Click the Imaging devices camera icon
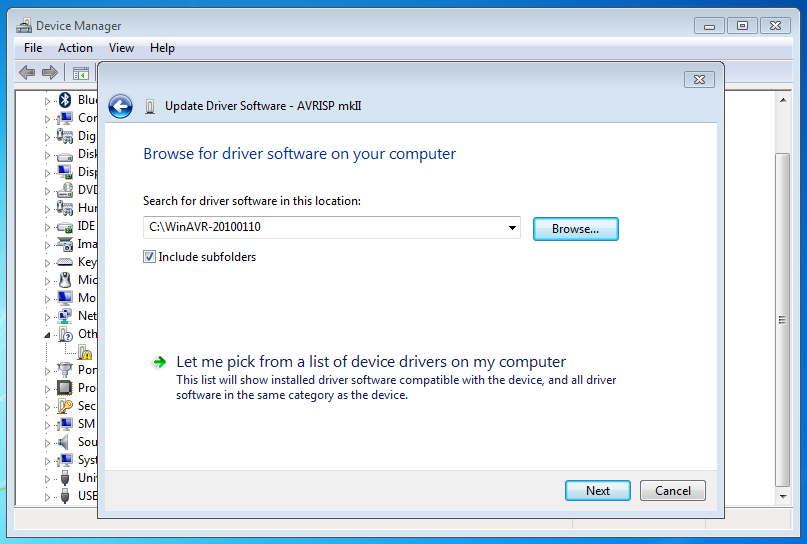This screenshot has width=807, height=544. coord(65,244)
